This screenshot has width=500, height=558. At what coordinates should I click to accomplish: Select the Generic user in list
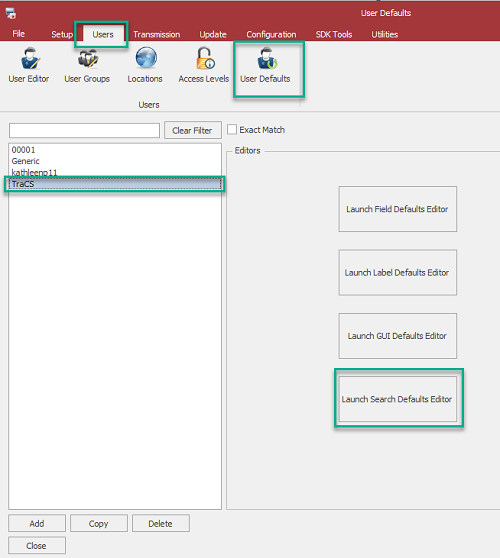115,161
